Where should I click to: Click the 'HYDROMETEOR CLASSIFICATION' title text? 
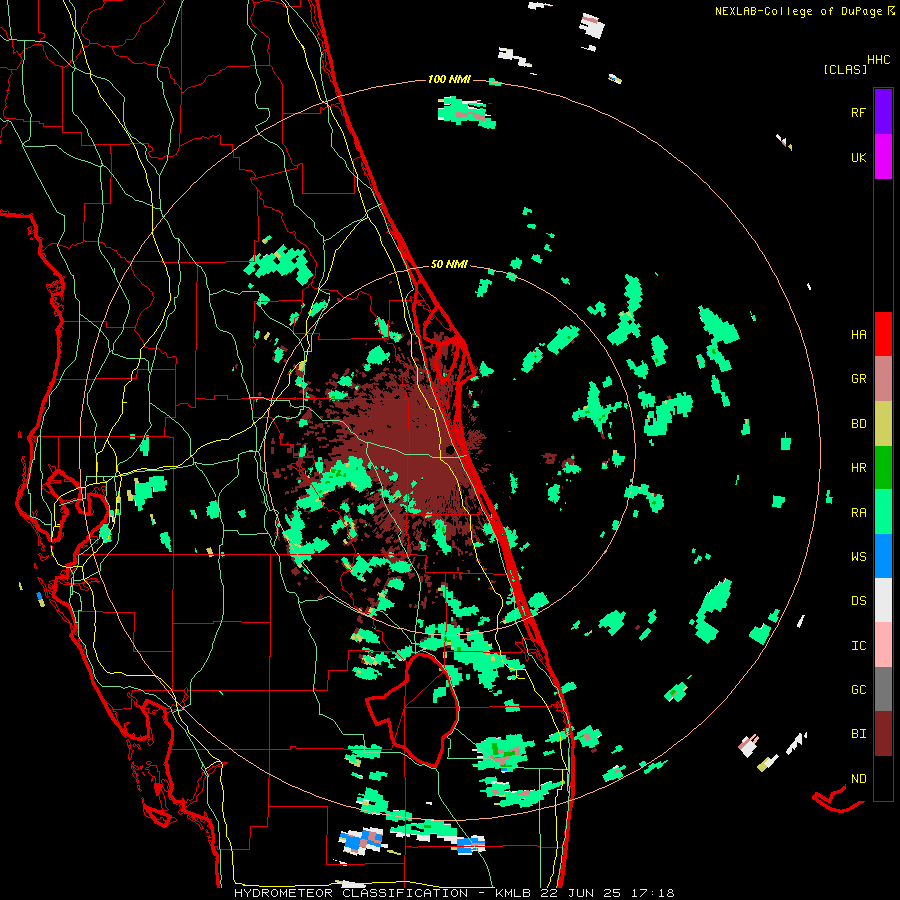pyautogui.click(x=351, y=893)
